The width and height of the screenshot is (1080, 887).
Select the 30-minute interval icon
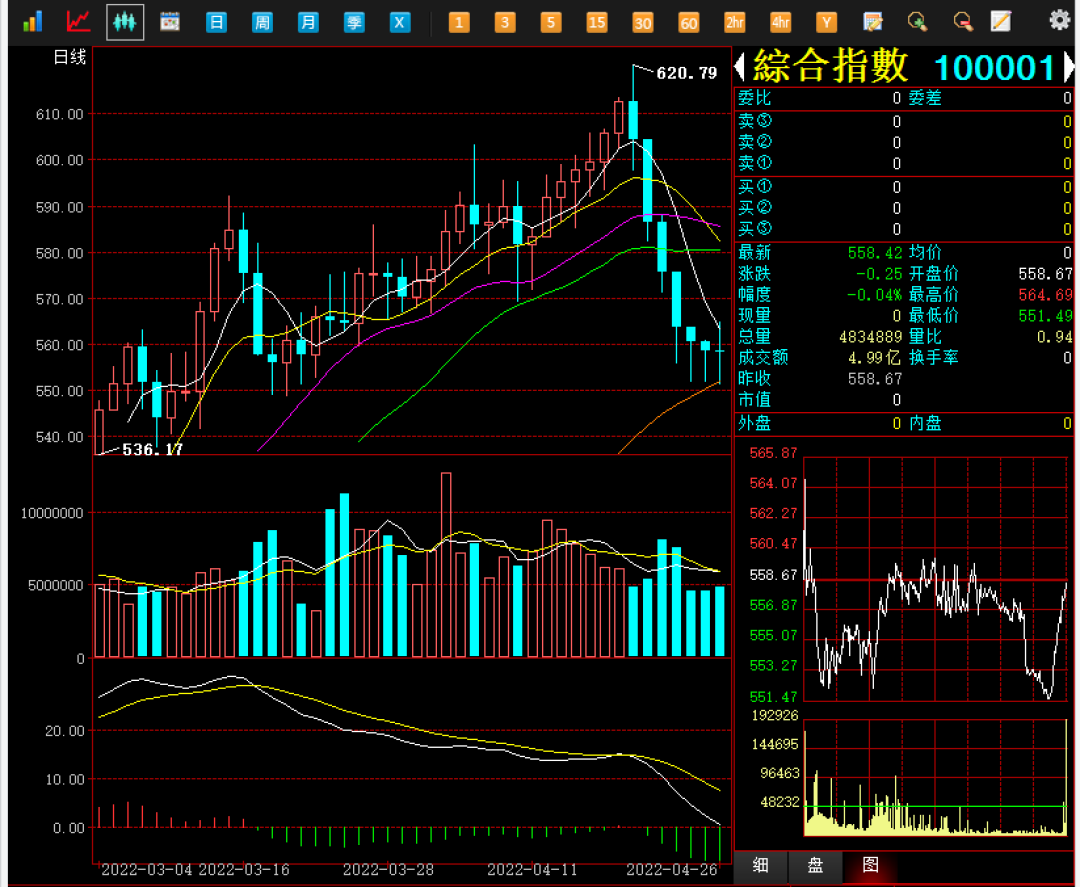[643, 22]
